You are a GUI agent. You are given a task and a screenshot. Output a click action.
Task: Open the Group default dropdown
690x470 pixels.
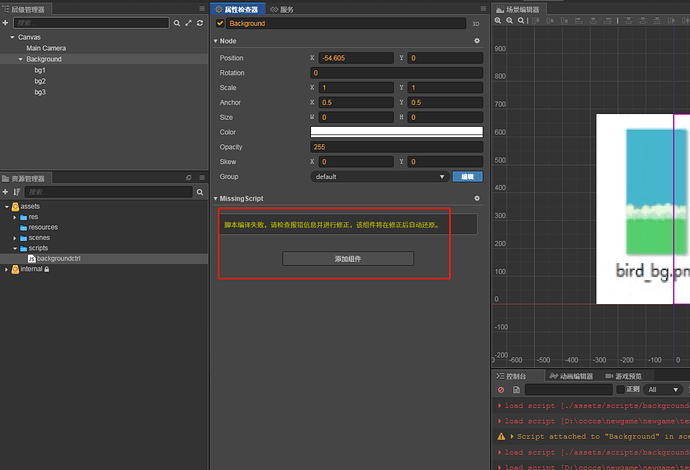(380, 176)
